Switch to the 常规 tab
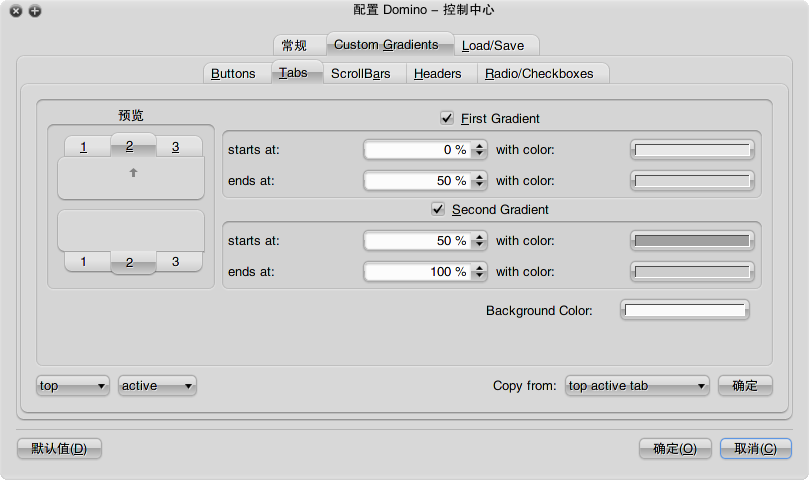This screenshot has width=809, height=480. [300, 45]
